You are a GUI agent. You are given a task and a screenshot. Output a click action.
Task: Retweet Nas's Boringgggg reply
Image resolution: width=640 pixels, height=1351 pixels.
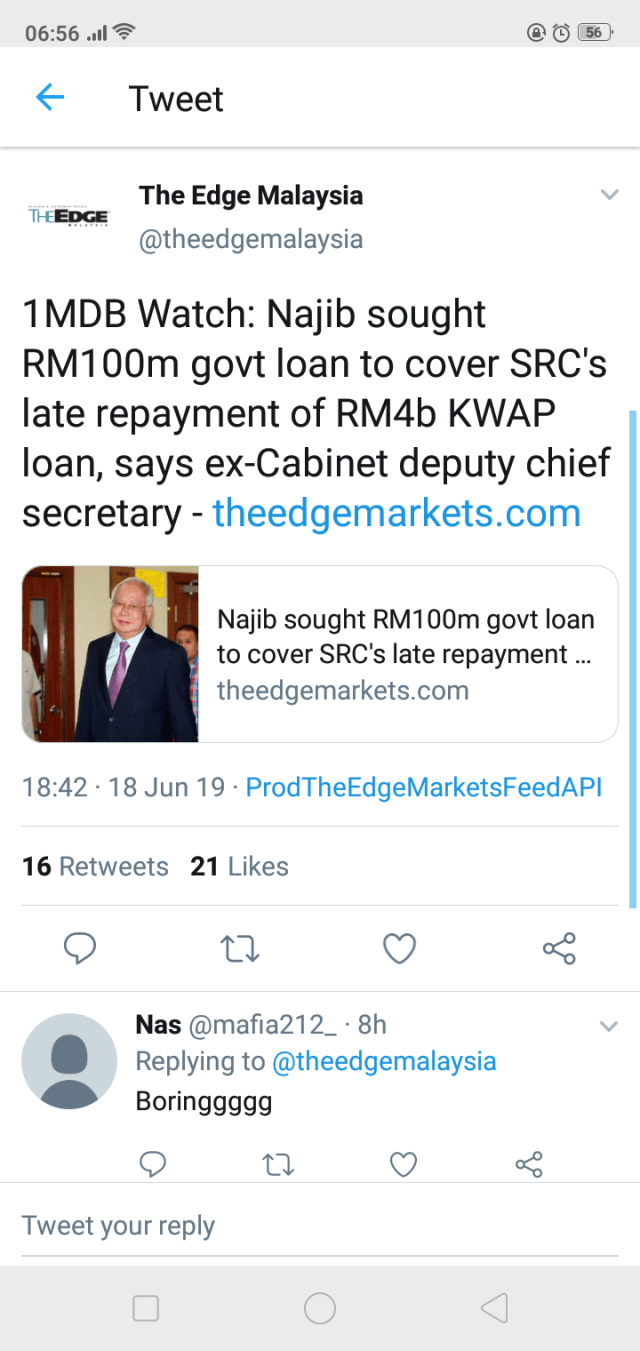coord(277,1164)
